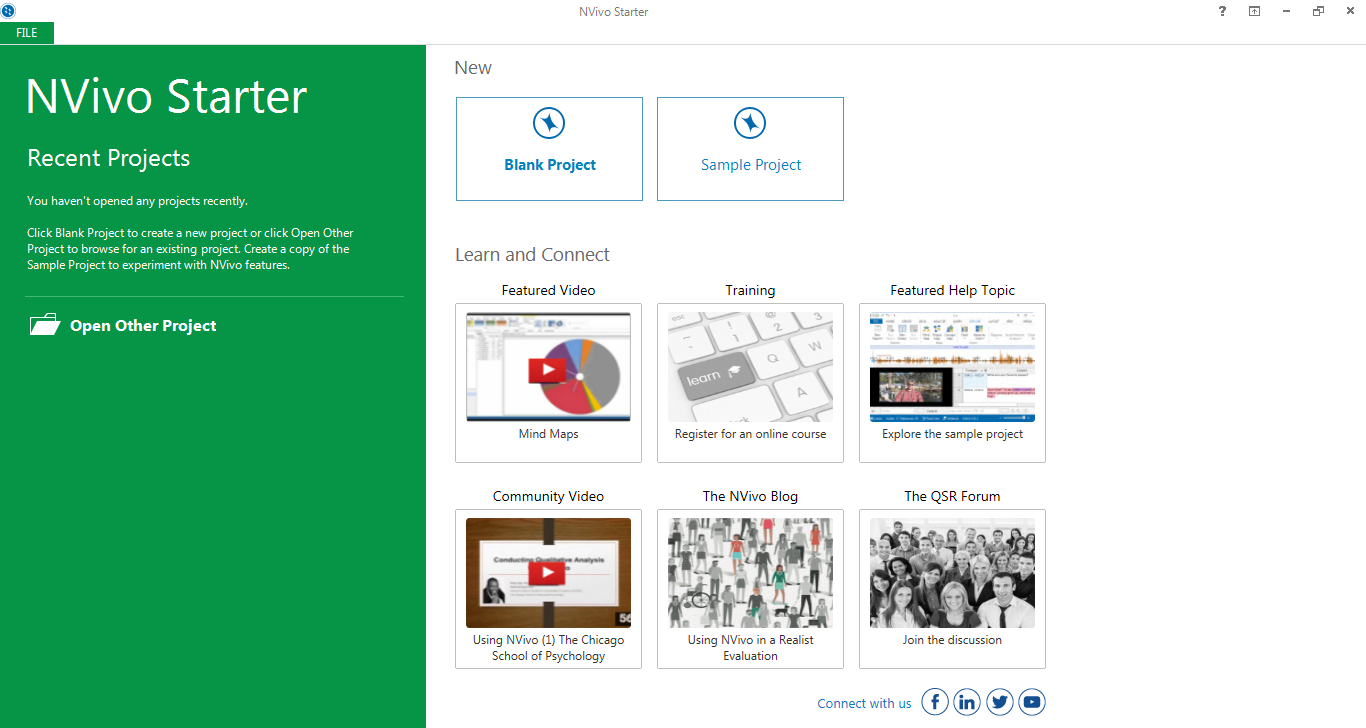Open the YouTube icon
The image size is (1366, 728).
tap(1032, 702)
